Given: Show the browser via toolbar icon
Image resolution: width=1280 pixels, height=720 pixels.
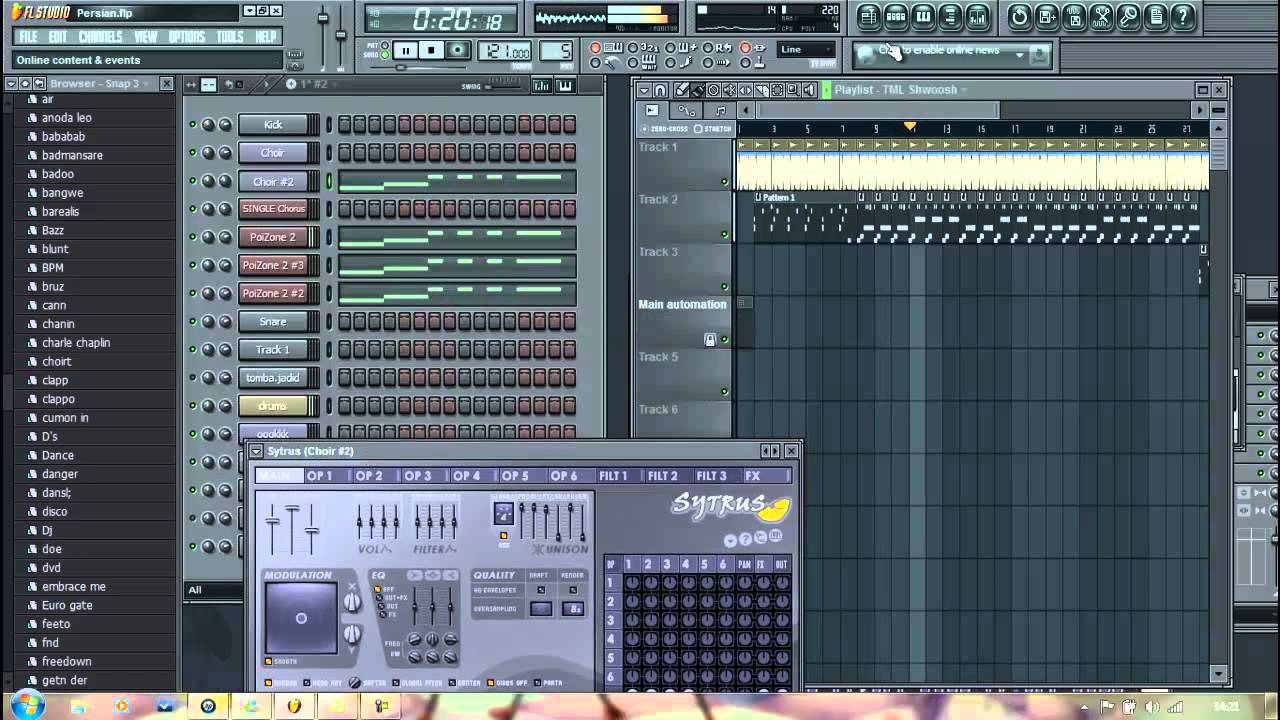Looking at the screenshot, I should pos(950,16).
